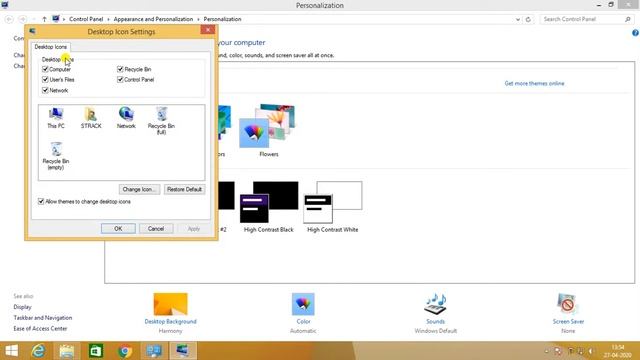
Task: Open the Store app from taskbar
Action: pos(96,351)
